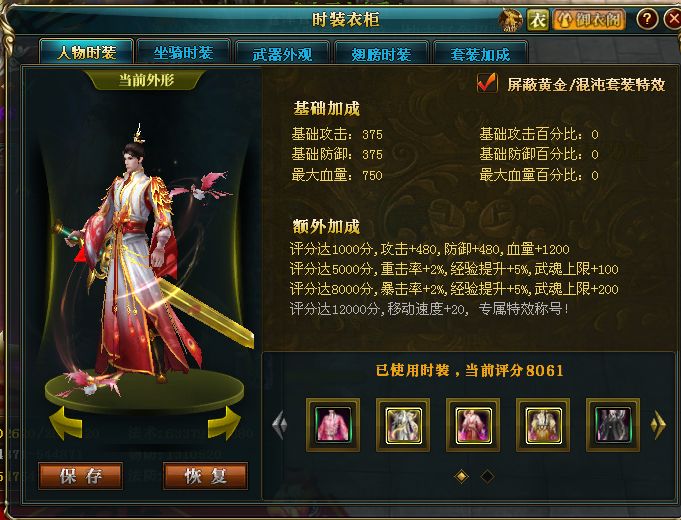Rotate character left with yellow arrow
The image size is (681, 520).
coord(66,423)
